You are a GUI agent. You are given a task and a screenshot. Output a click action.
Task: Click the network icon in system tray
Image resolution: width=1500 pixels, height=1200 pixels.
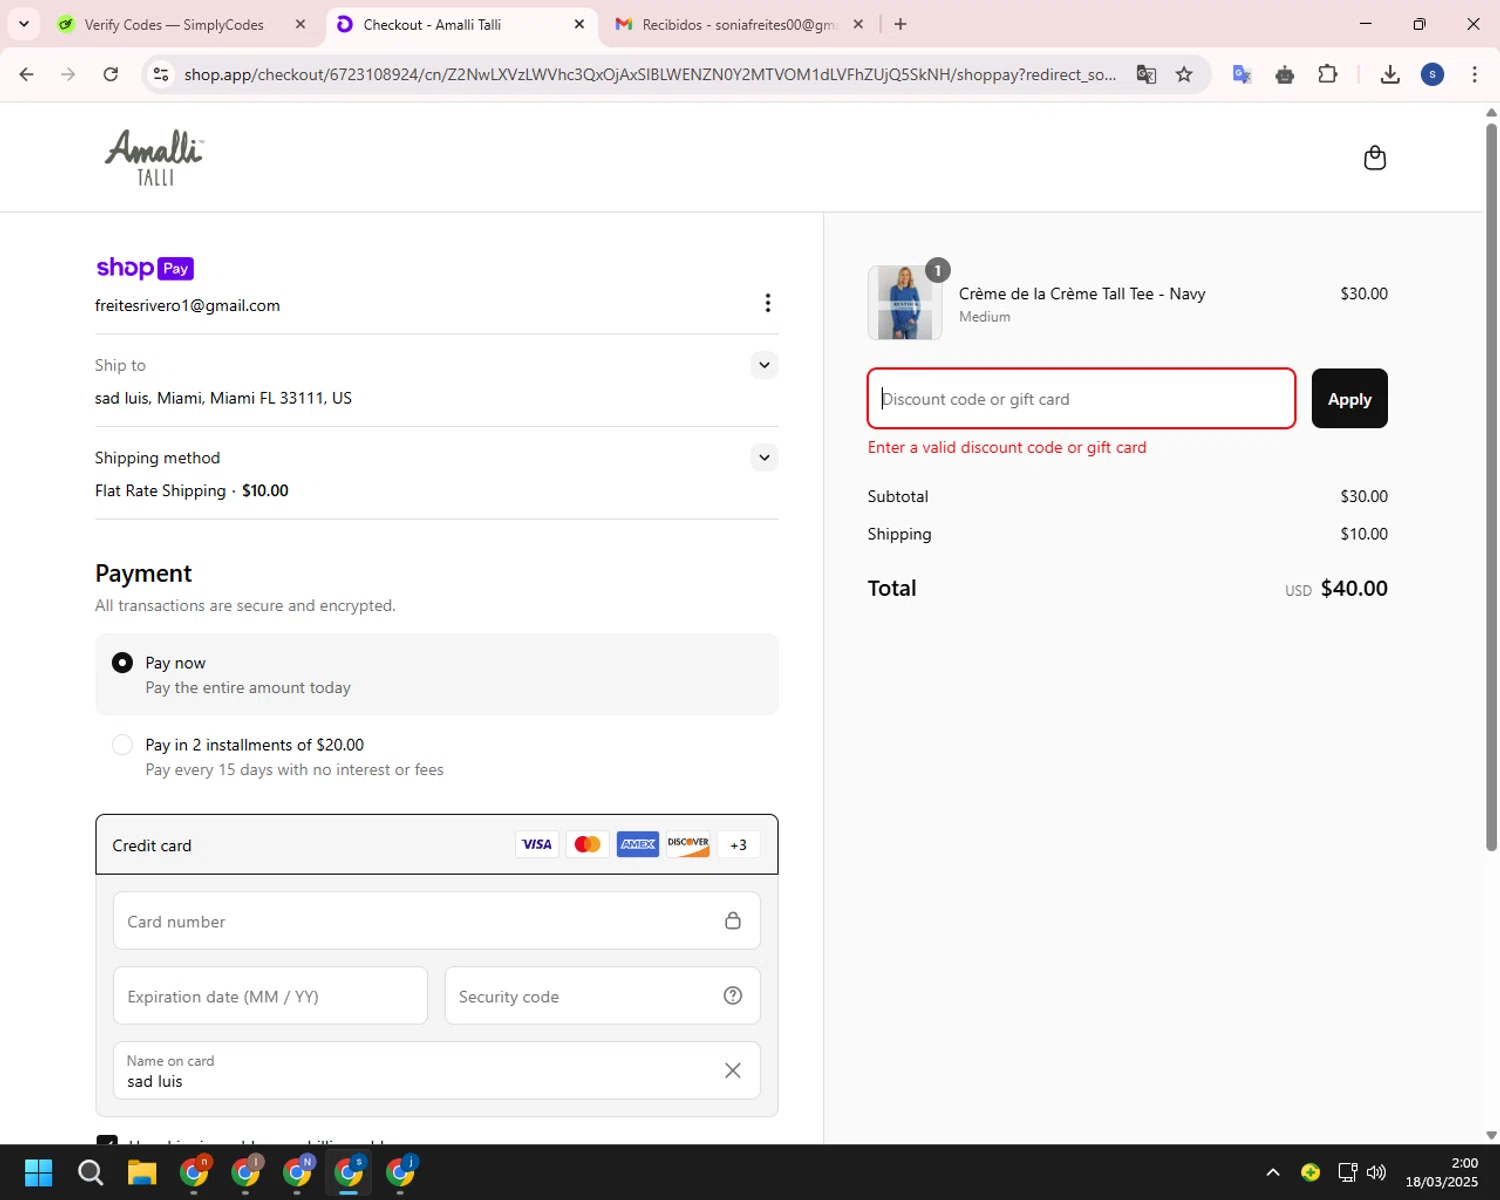click(x=1347, y=1172)
